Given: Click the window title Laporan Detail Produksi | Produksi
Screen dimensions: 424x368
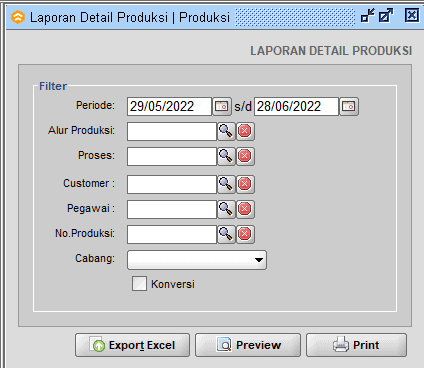Looking at the screenshot, I should 130,17.
